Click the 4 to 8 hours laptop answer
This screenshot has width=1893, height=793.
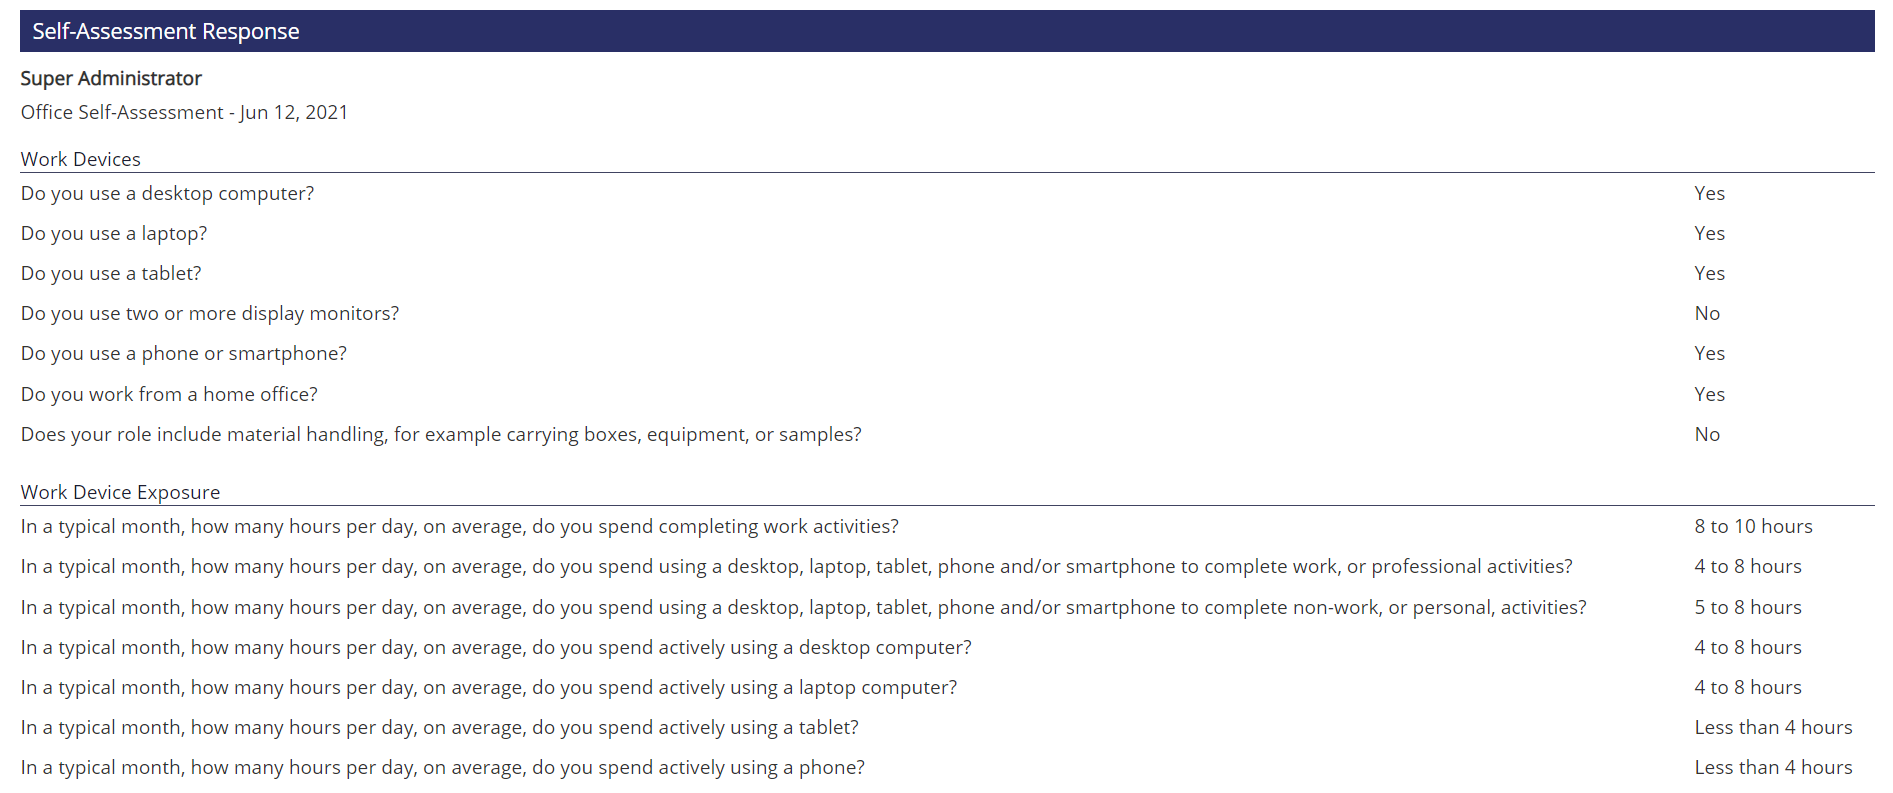pos(1748,687)
